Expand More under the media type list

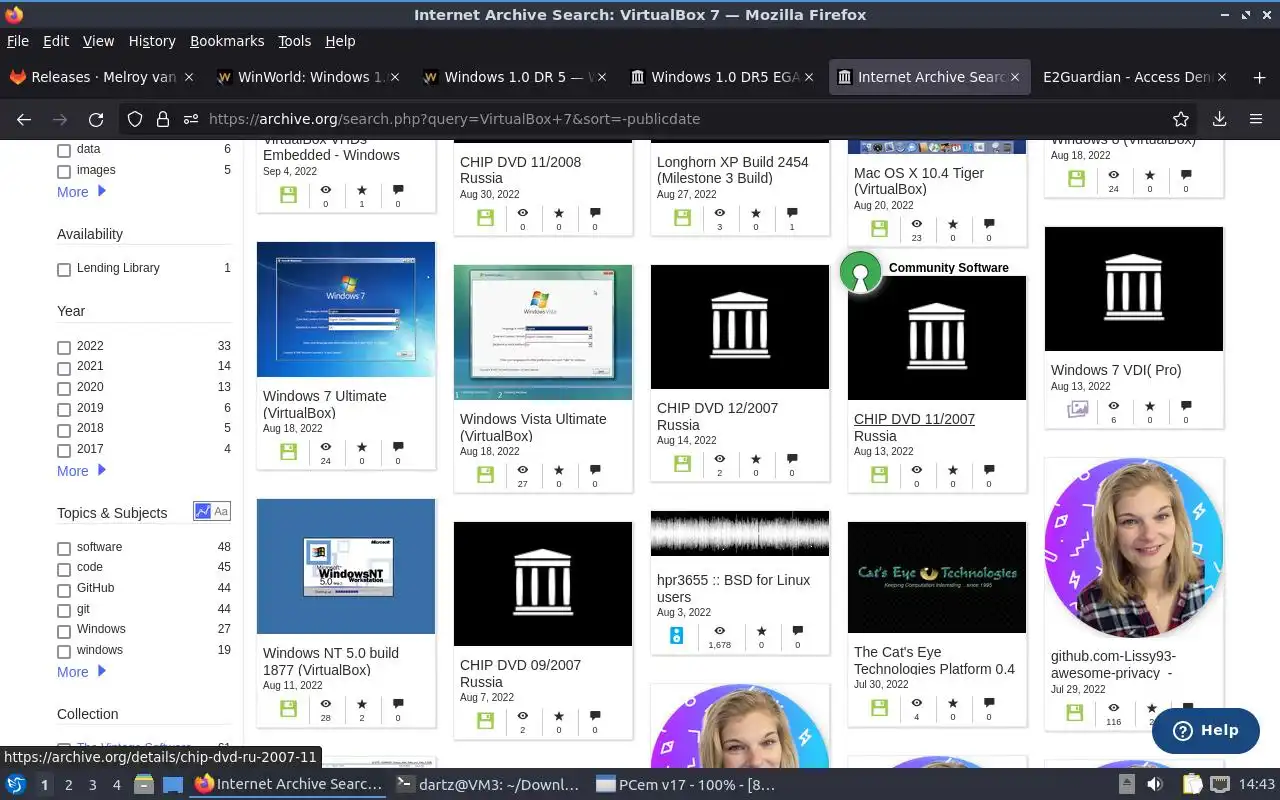point(81,192)
